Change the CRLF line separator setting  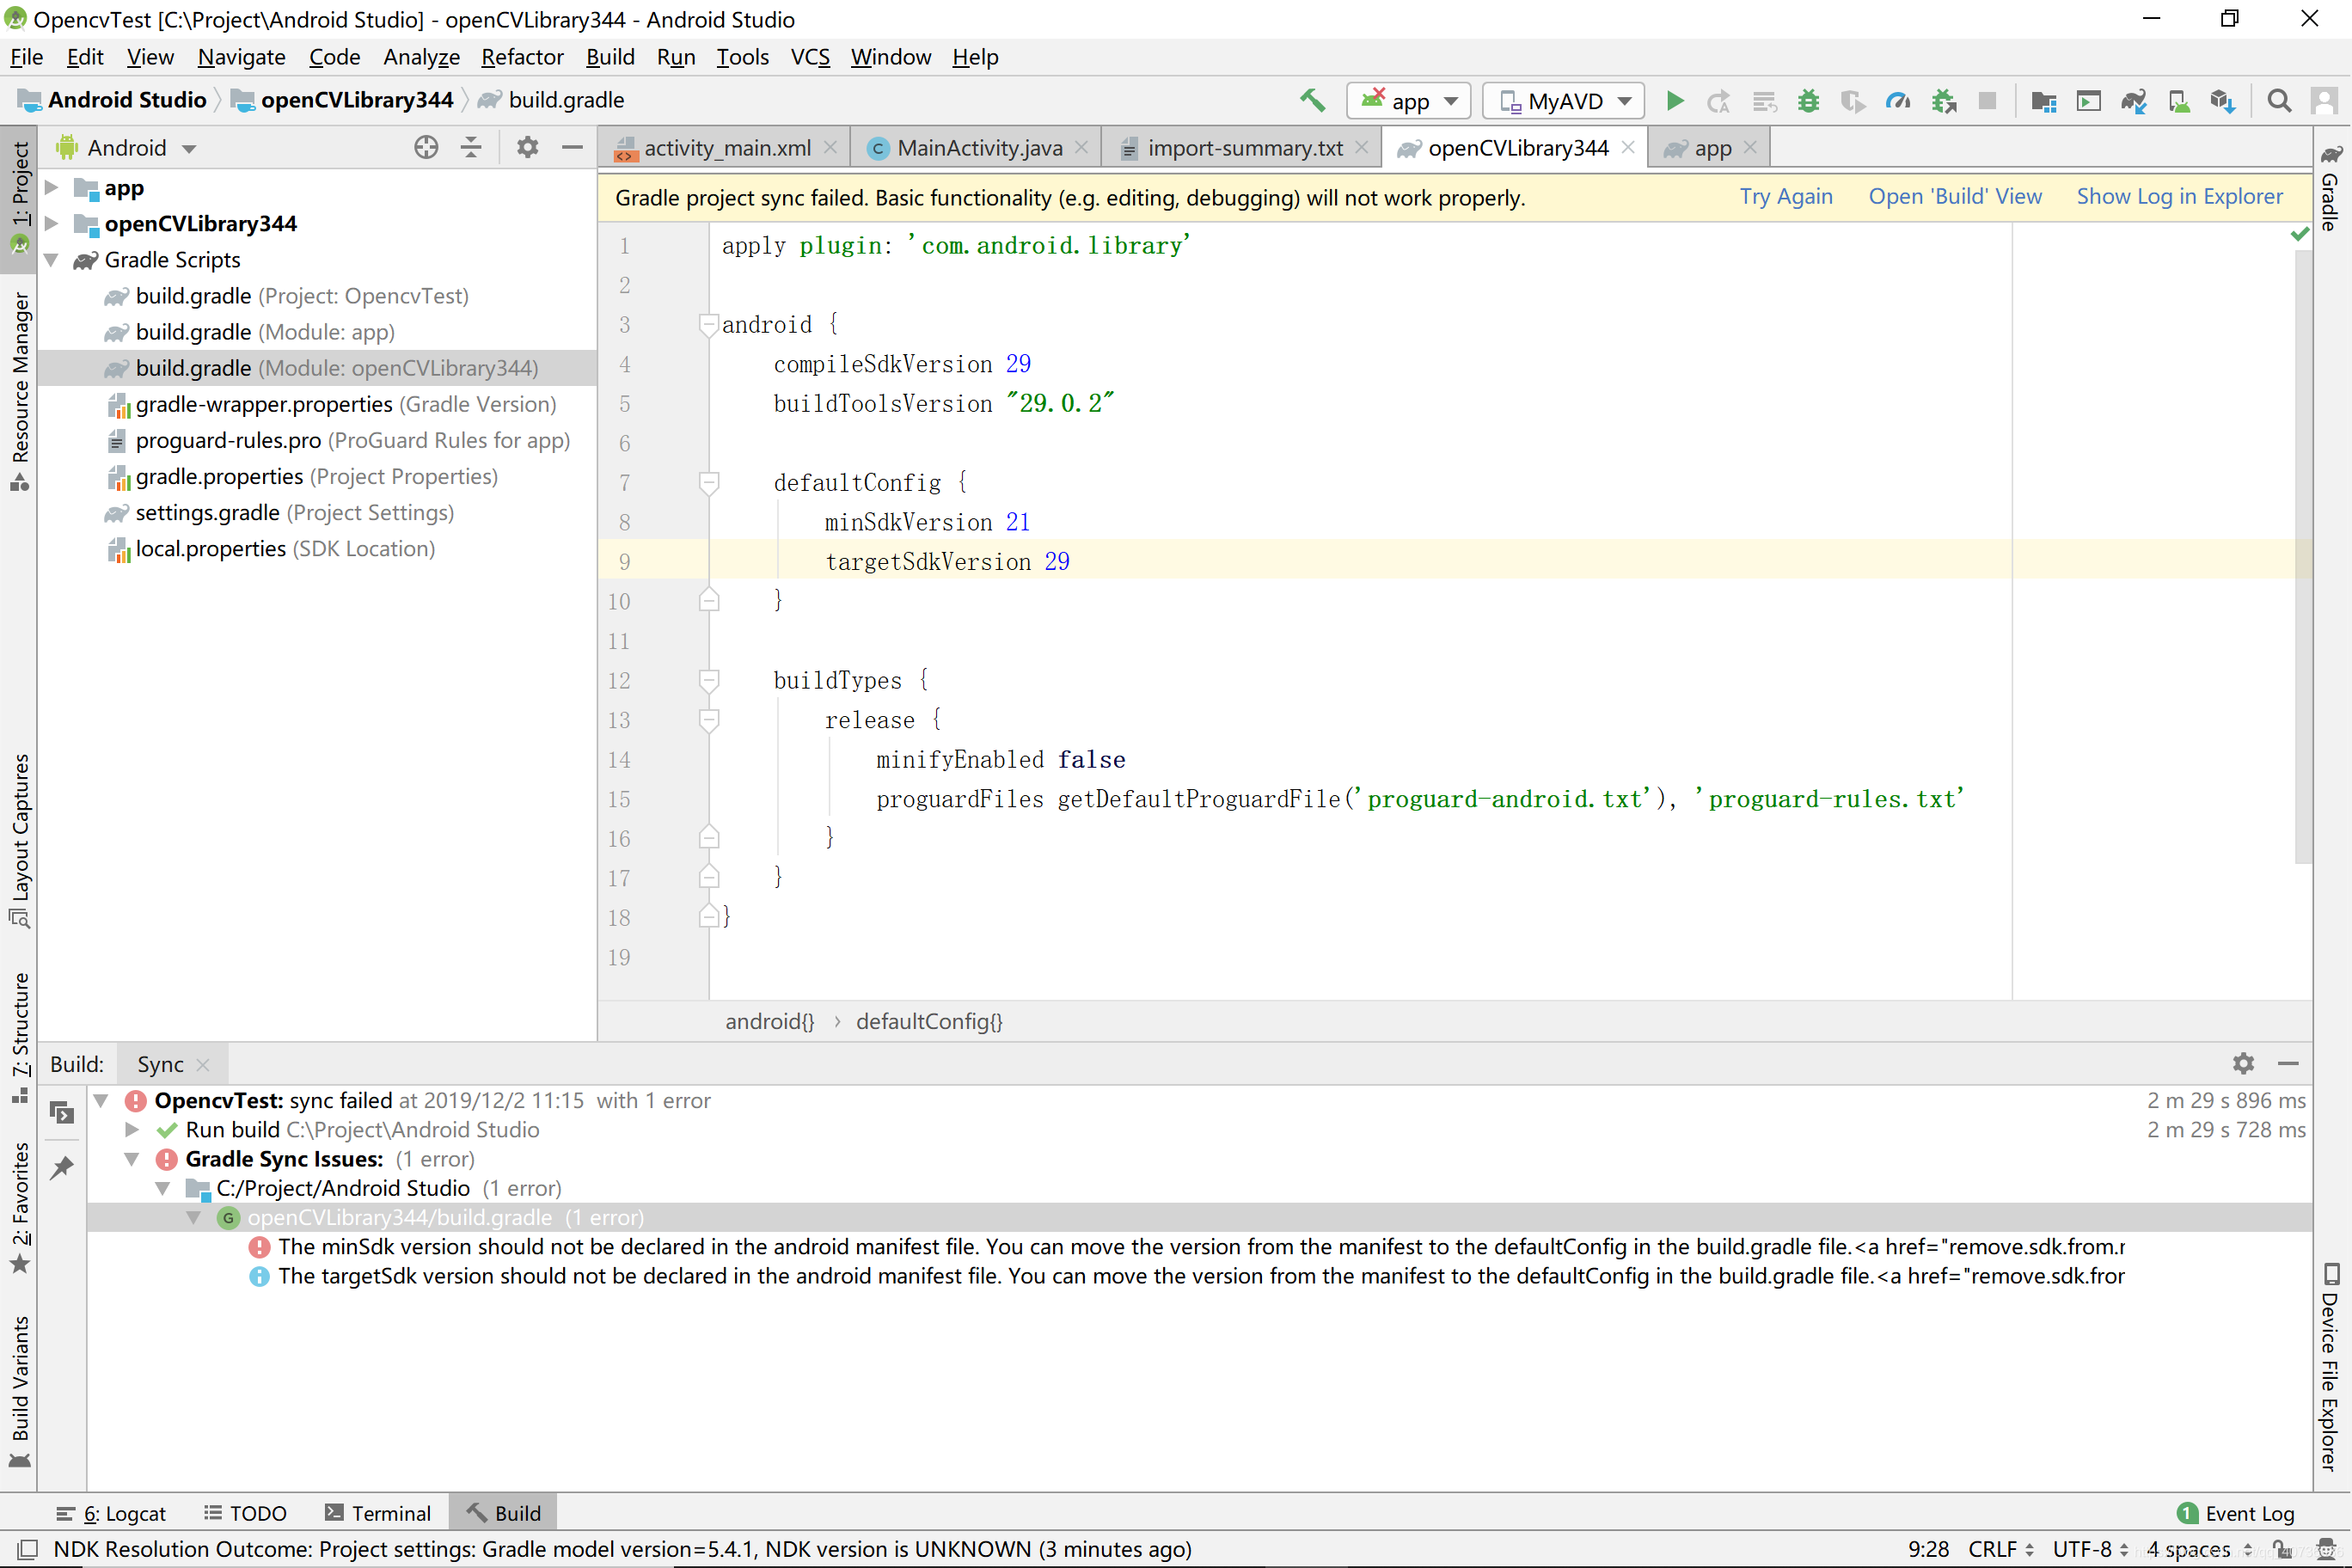point(2000,1549)
